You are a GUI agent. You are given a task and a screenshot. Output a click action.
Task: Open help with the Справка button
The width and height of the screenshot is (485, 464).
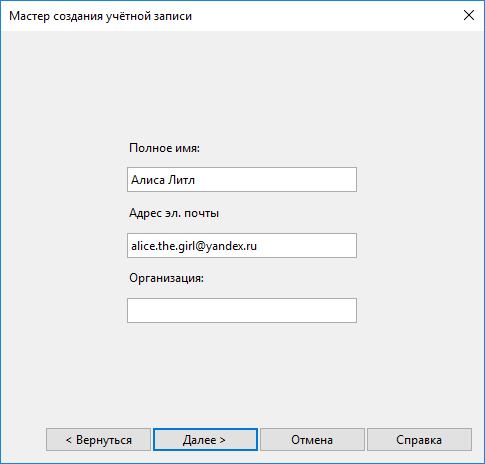pyautogui.click(x=419, y=440)
